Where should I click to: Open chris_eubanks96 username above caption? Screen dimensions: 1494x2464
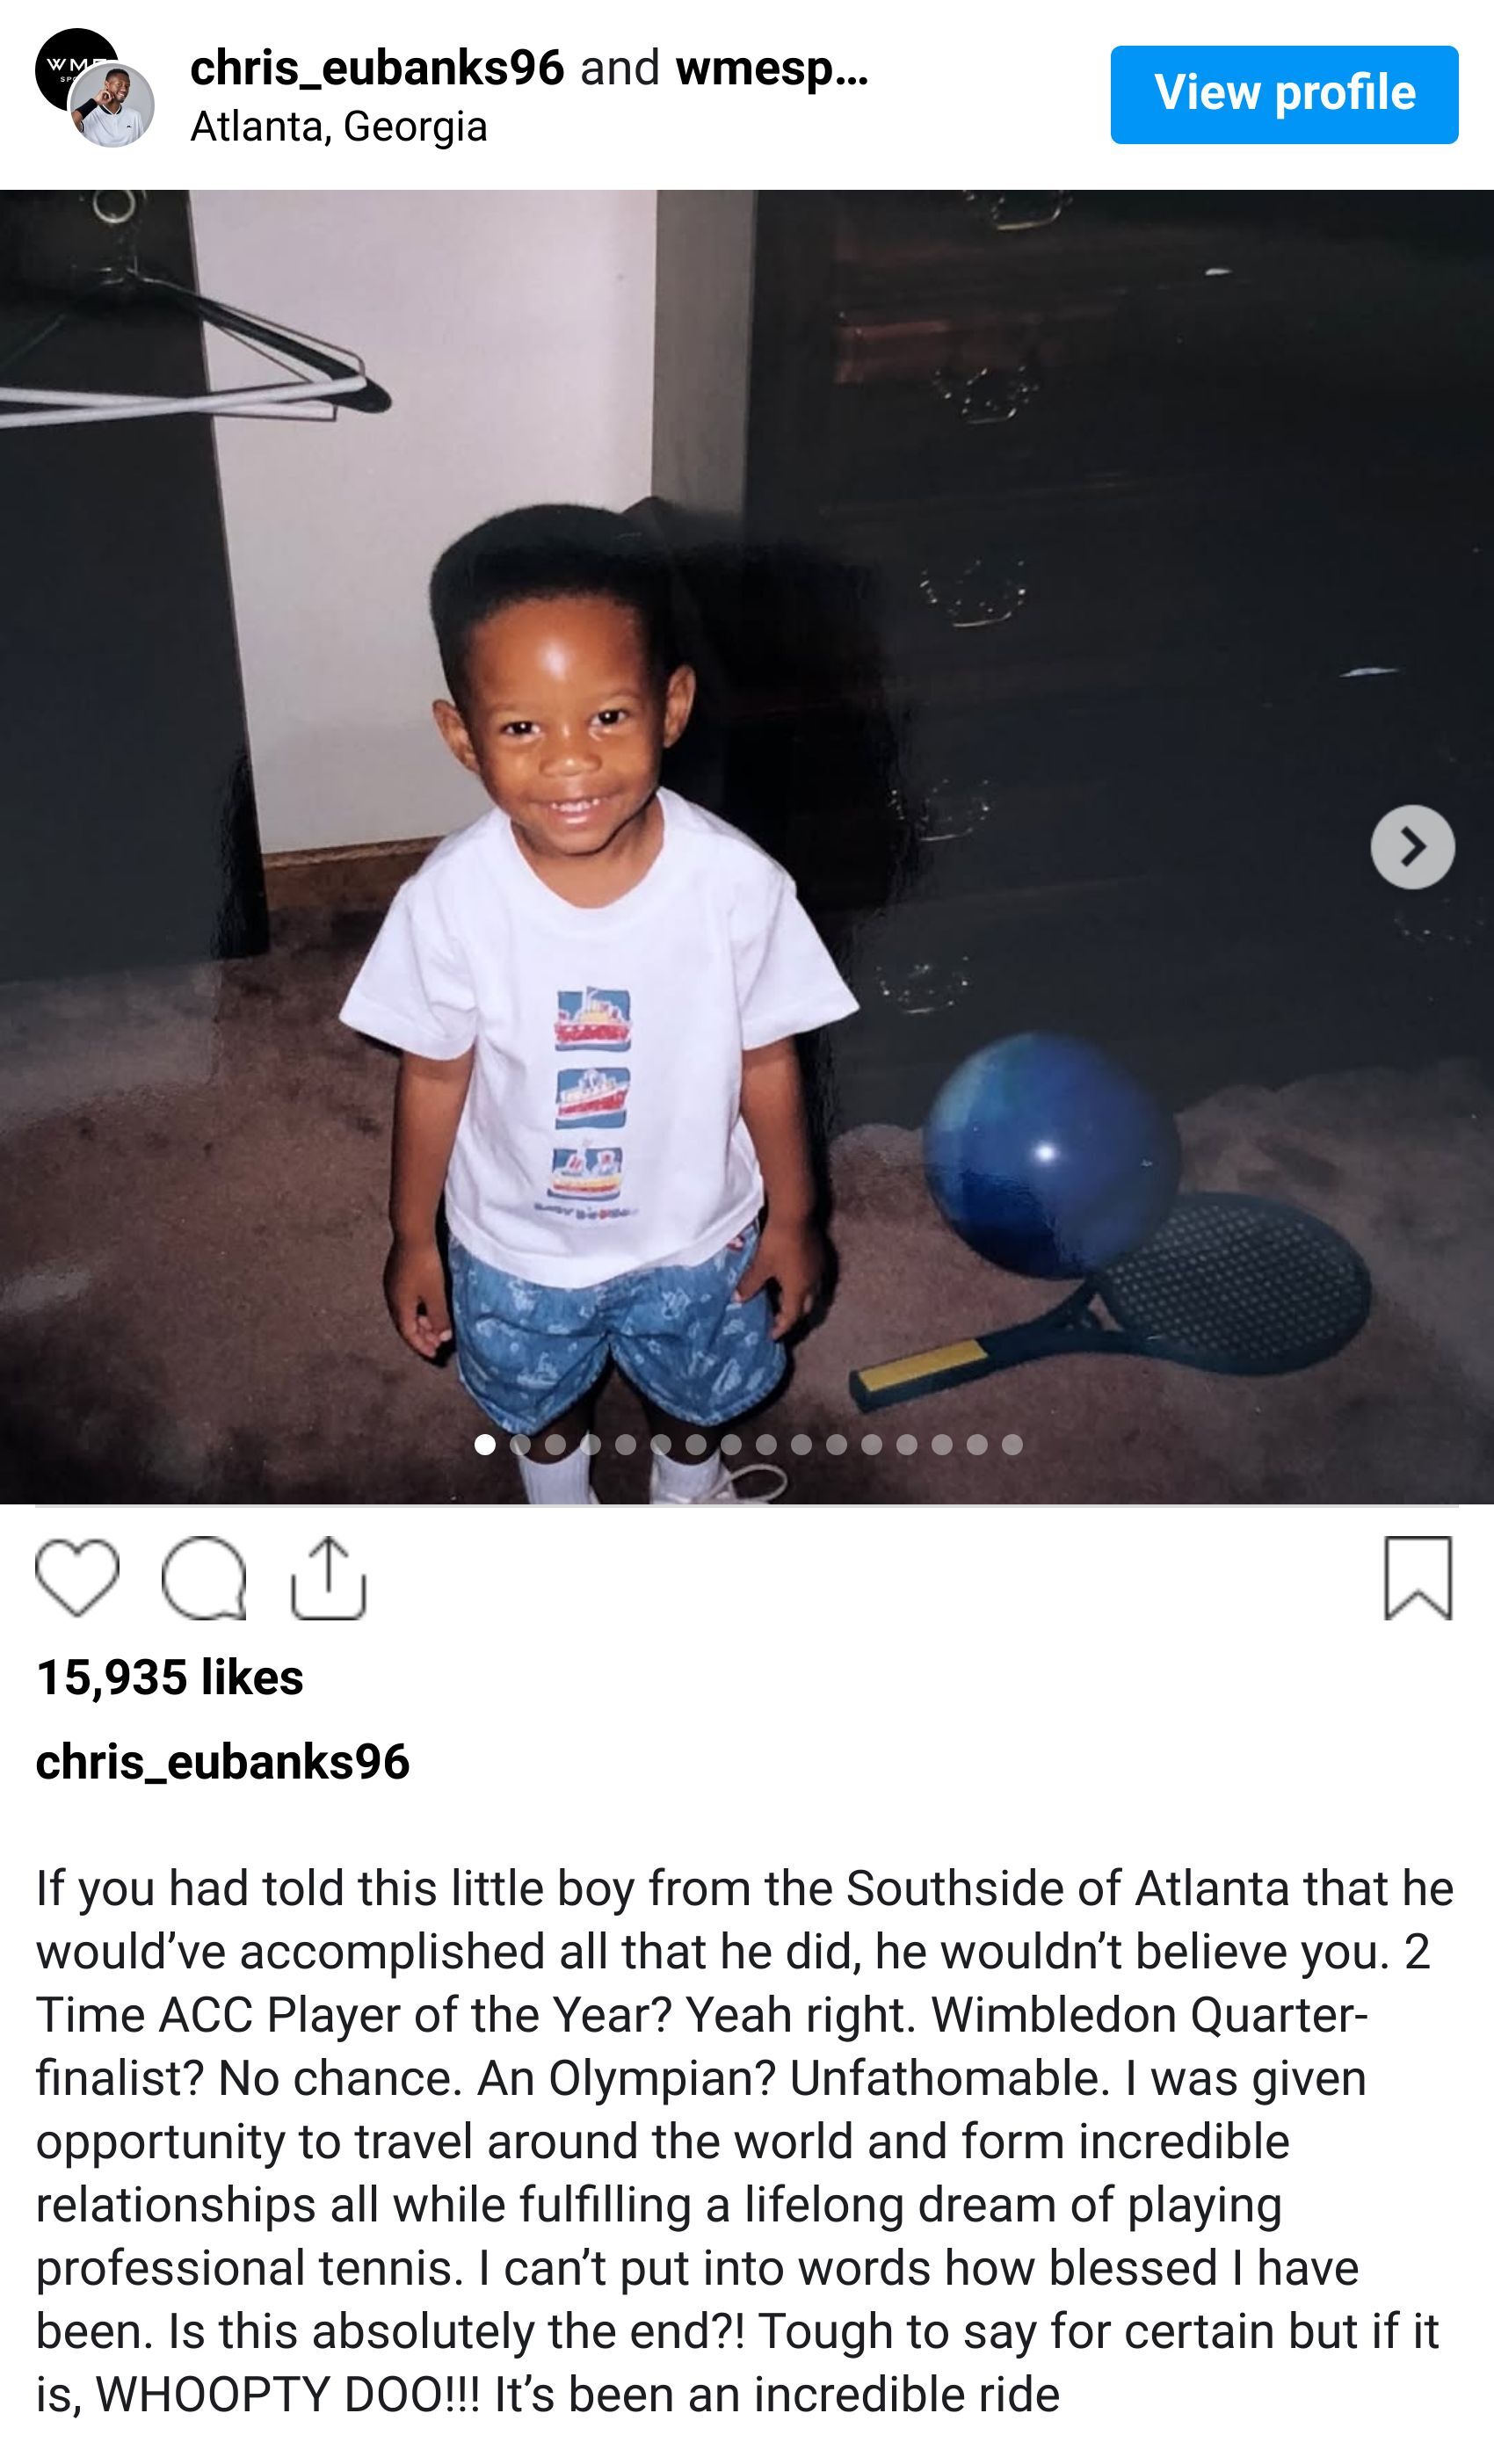click(223, 1761)
